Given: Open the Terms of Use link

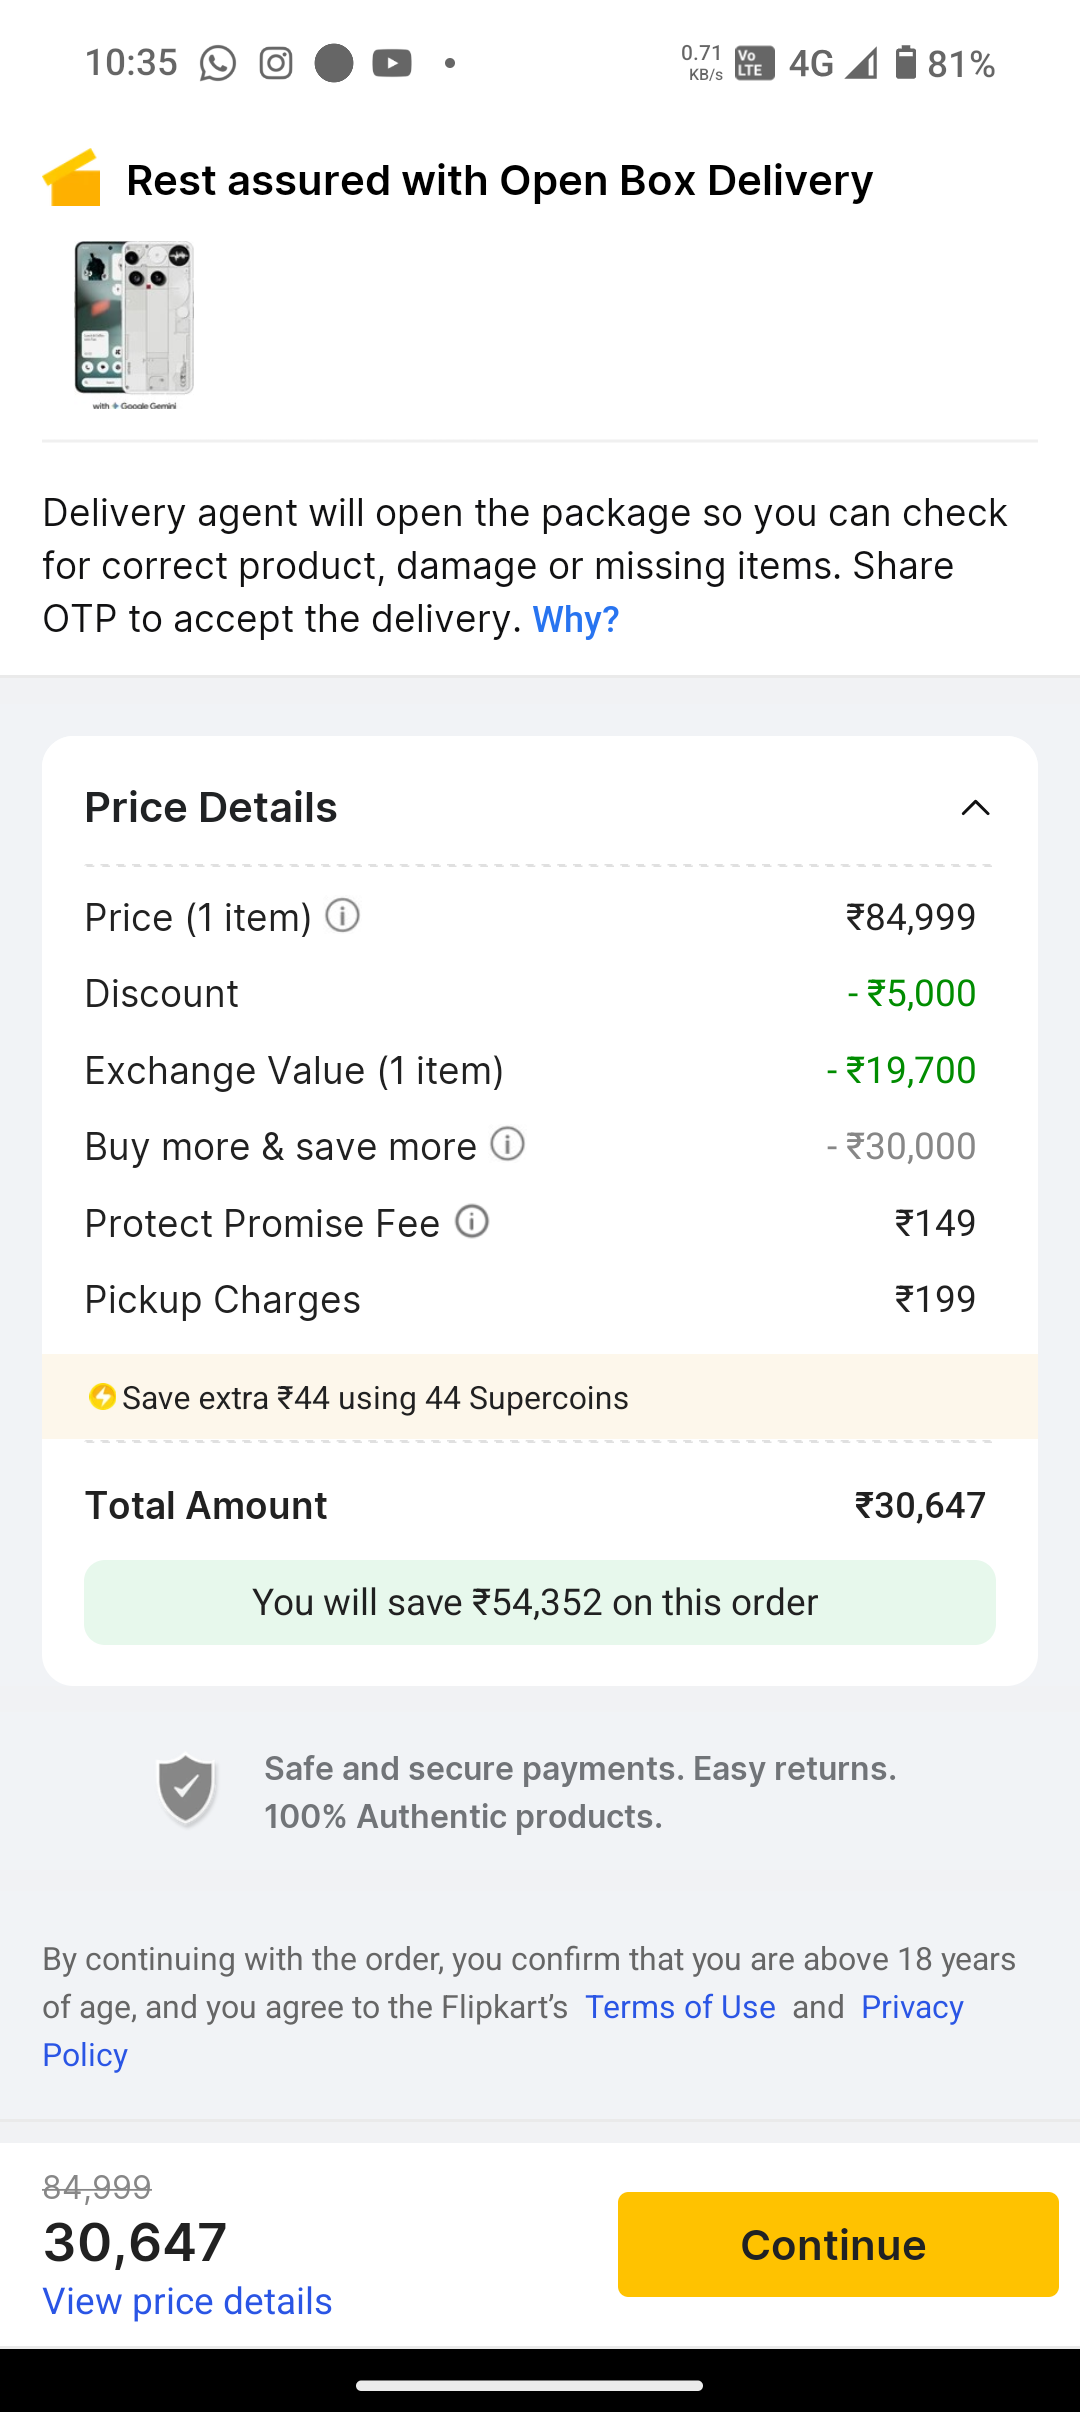Looking at the screenshot, I should pyautogui.click(x=680, y=2007).
